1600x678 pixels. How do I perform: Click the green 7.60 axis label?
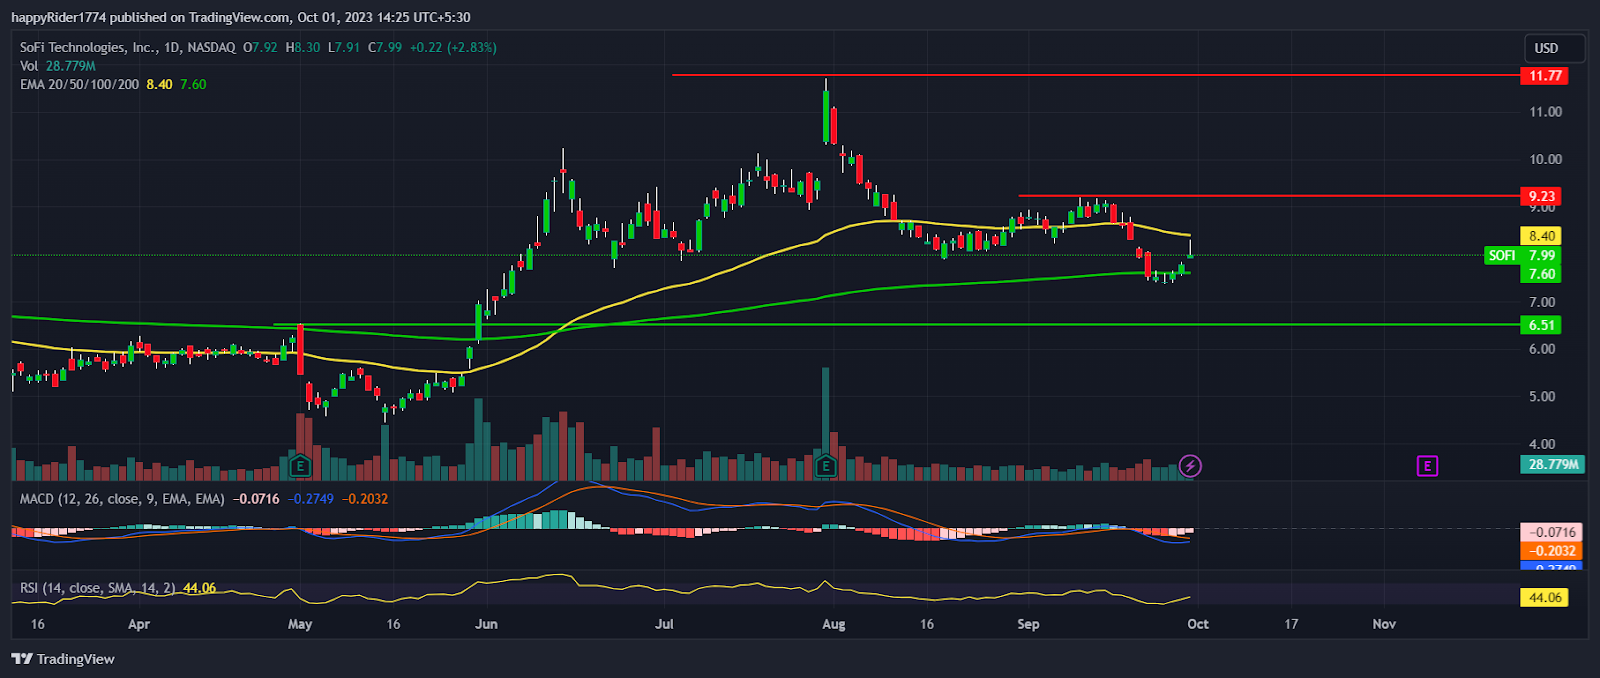point(1540,274)
